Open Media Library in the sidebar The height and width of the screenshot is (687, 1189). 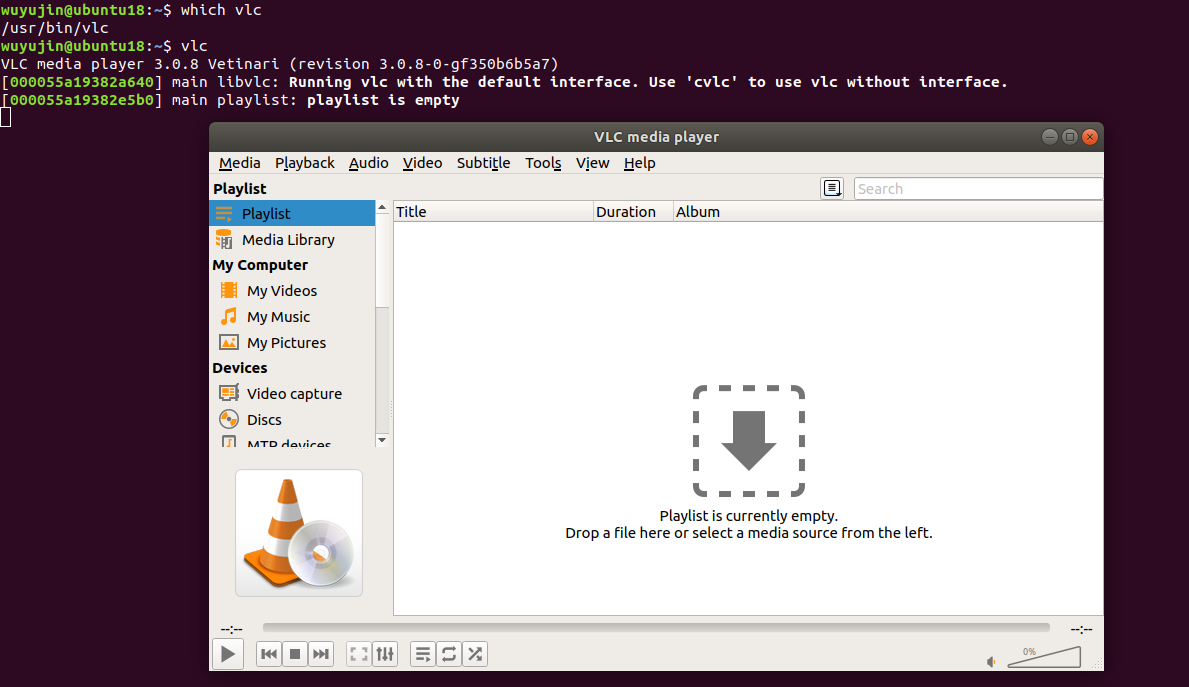[x=289, y=239]
